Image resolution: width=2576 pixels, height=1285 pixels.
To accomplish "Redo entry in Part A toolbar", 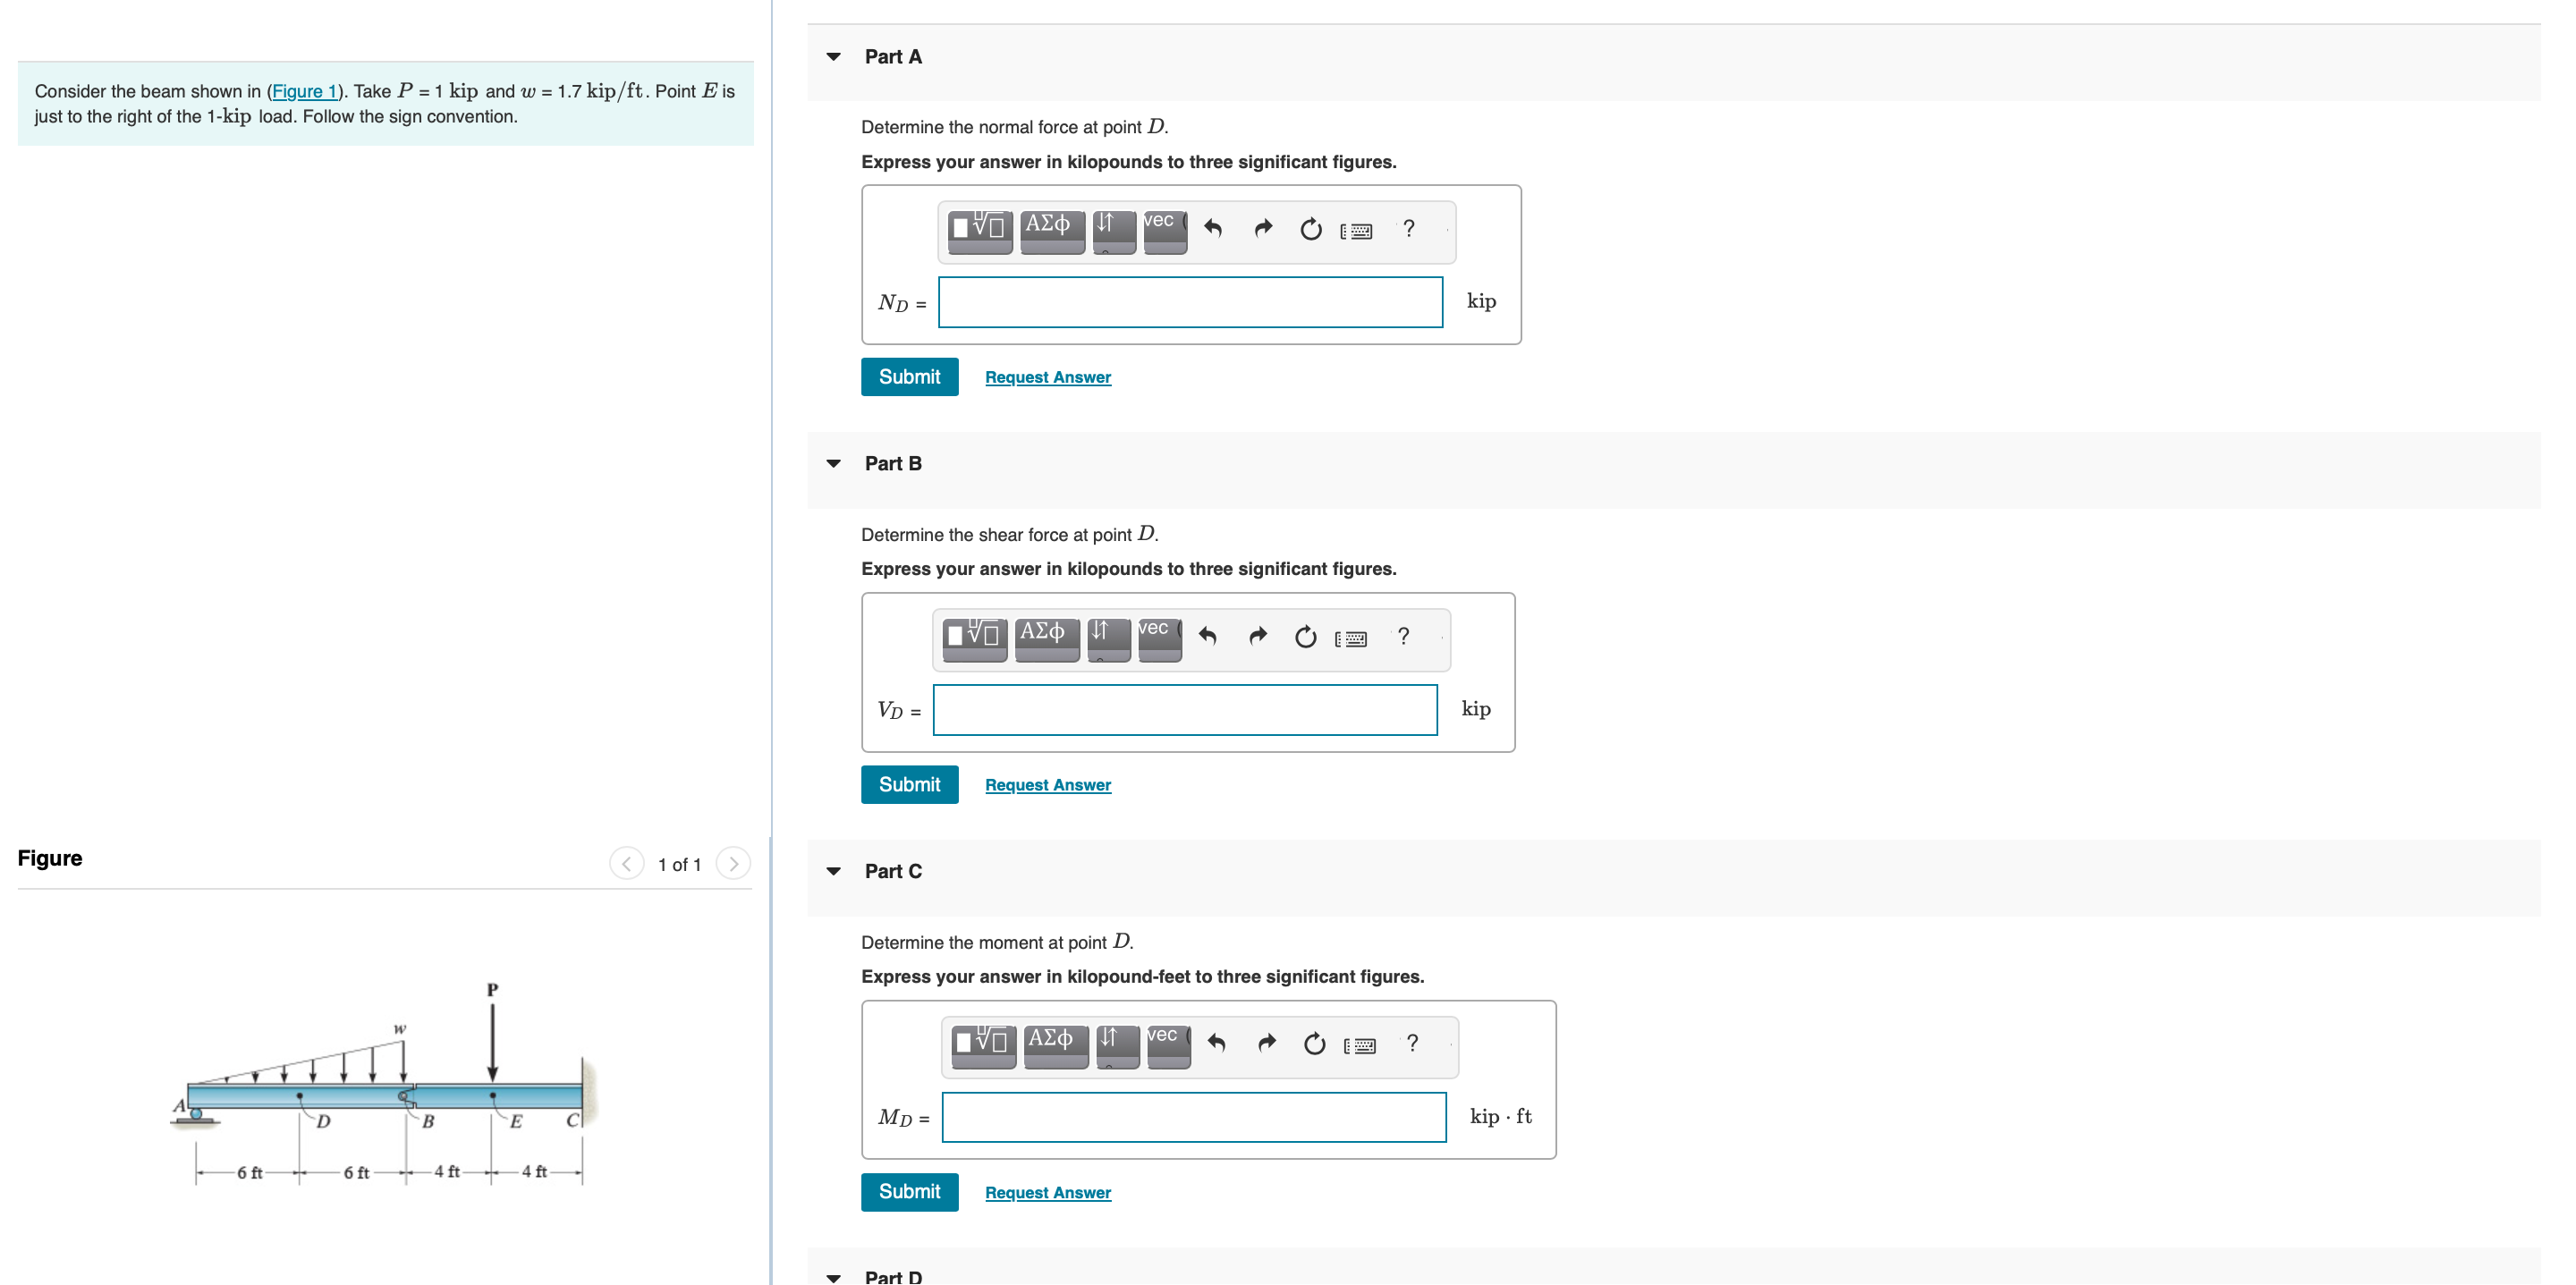I will click(x=1263, y=229).
